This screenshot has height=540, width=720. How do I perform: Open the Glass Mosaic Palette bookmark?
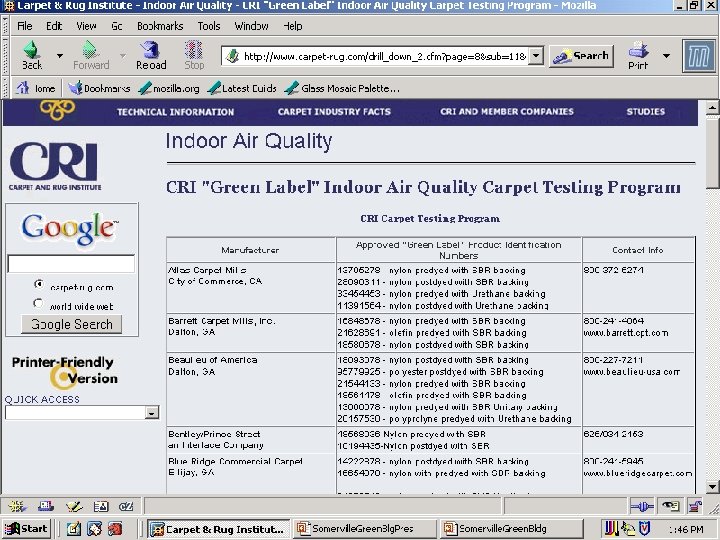(x=342, y=88)
